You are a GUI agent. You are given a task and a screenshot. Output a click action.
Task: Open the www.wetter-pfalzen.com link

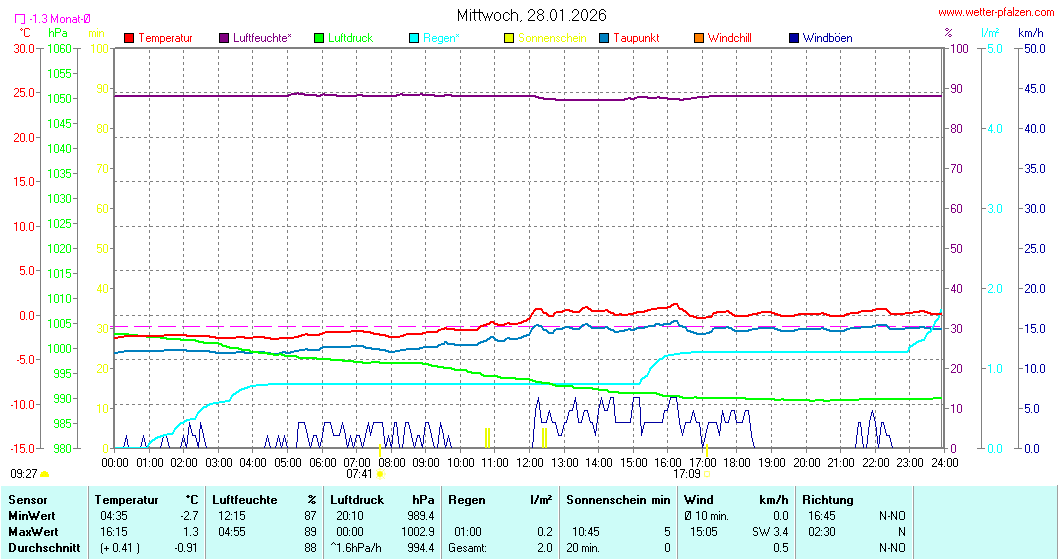994,13
